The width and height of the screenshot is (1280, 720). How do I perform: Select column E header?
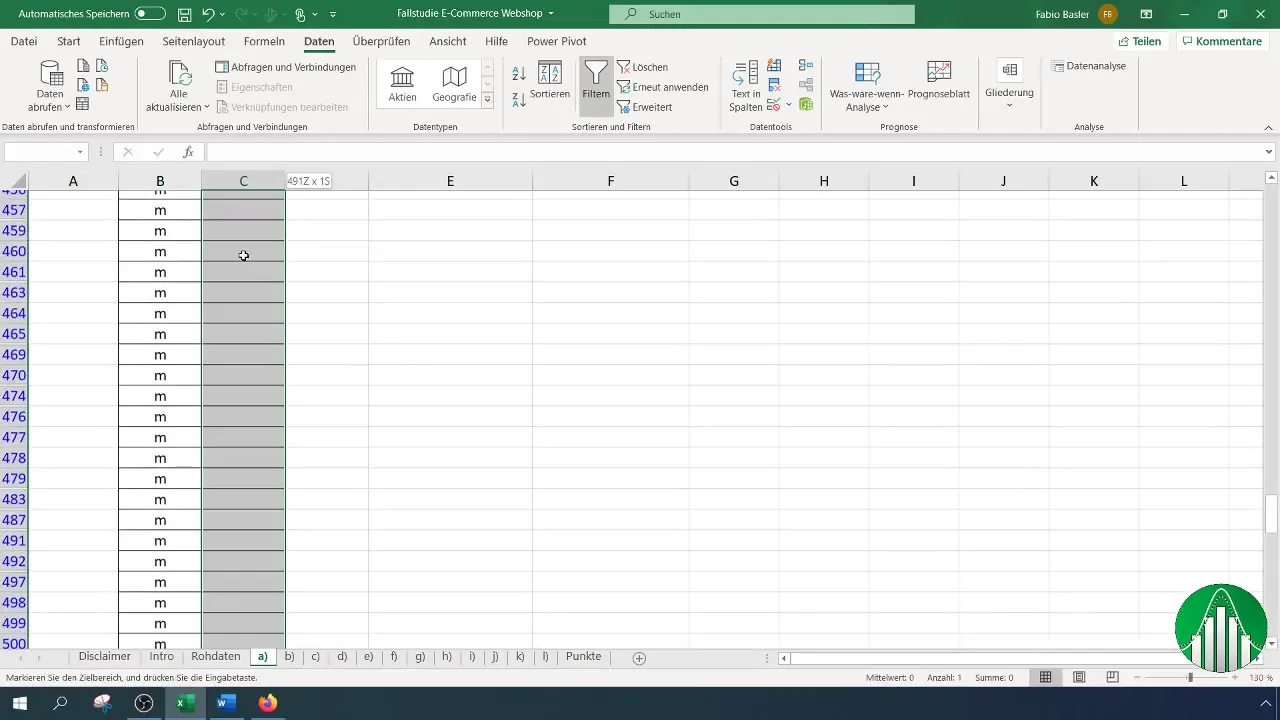[x=450, y=181]
